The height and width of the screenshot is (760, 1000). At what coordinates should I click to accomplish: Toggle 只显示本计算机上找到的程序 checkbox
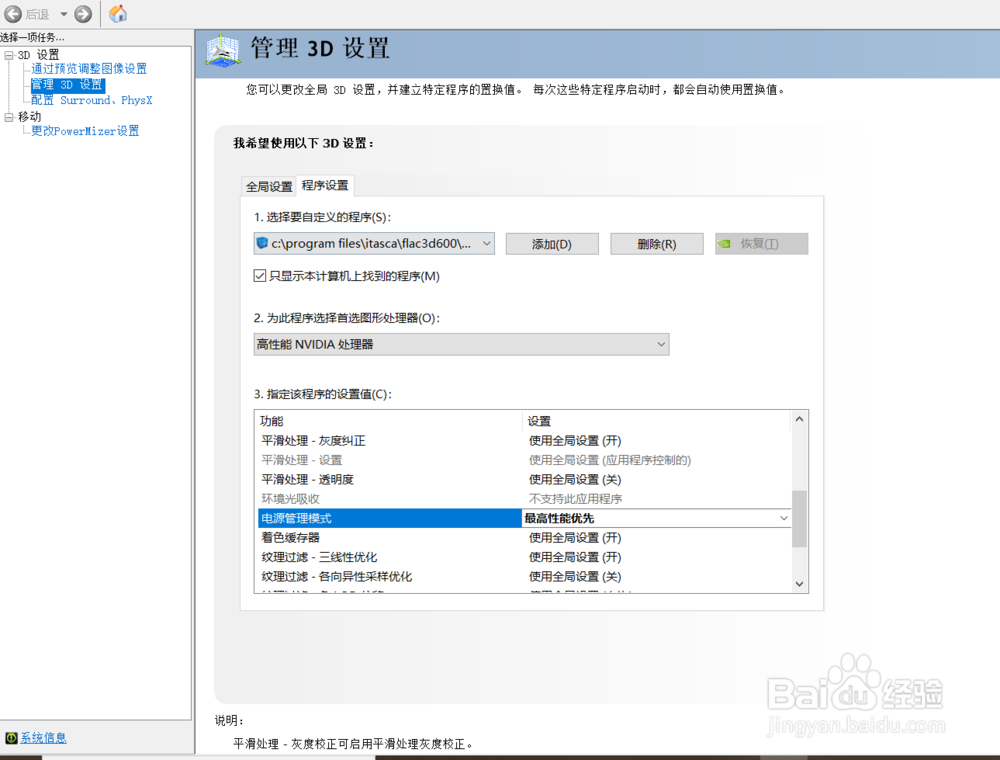coord(260,275)
